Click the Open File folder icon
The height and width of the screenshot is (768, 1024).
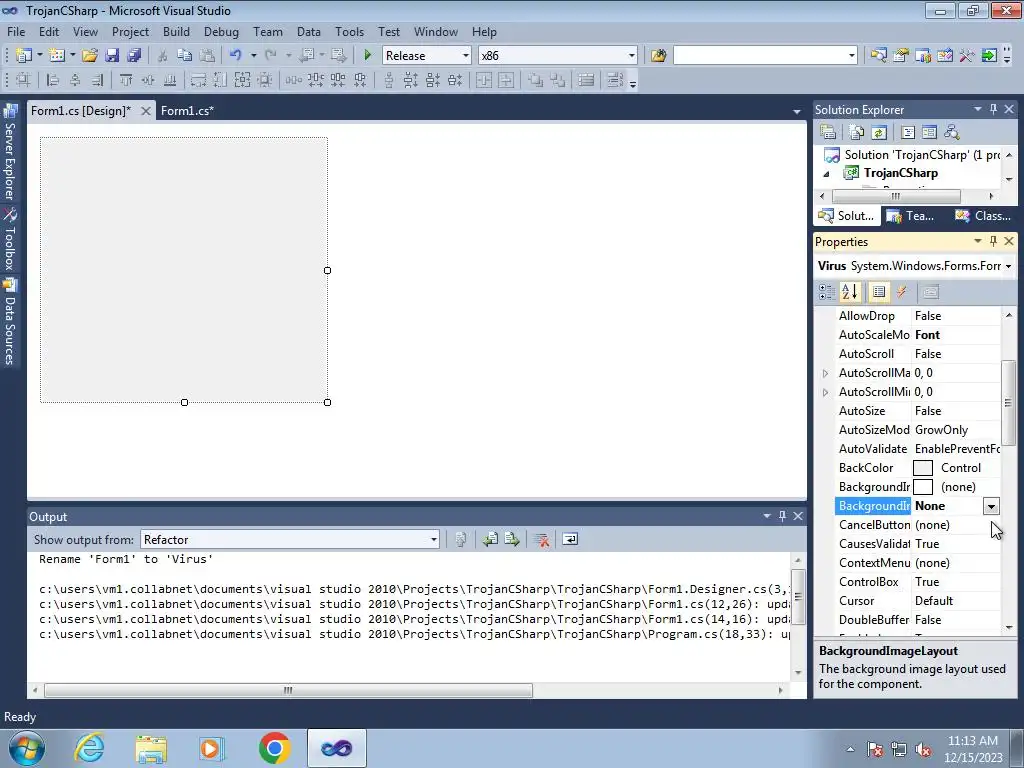click(x=89, y=56)
